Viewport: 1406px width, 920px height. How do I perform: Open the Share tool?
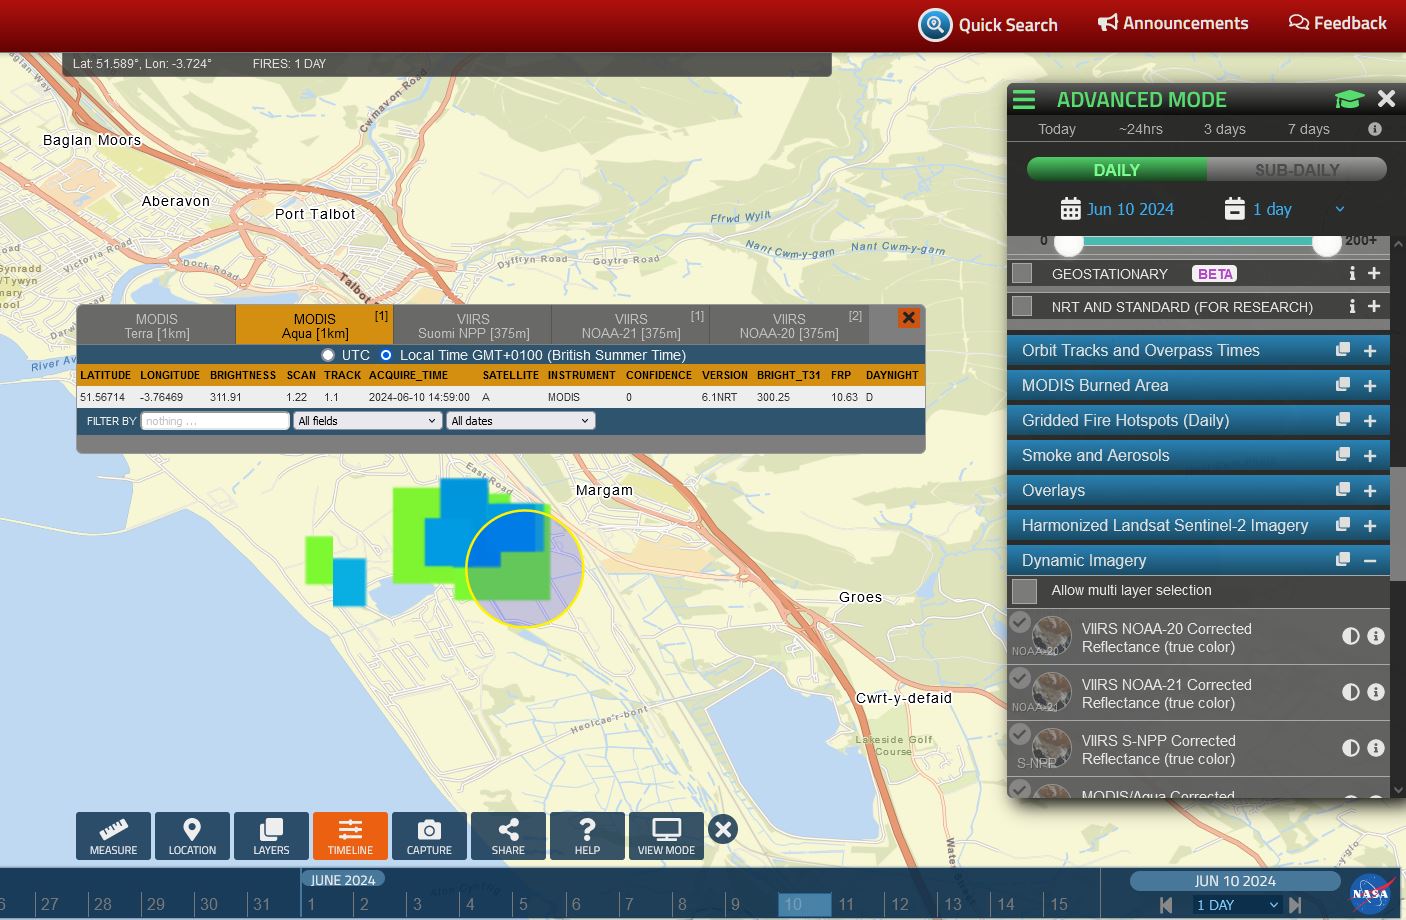508,836
